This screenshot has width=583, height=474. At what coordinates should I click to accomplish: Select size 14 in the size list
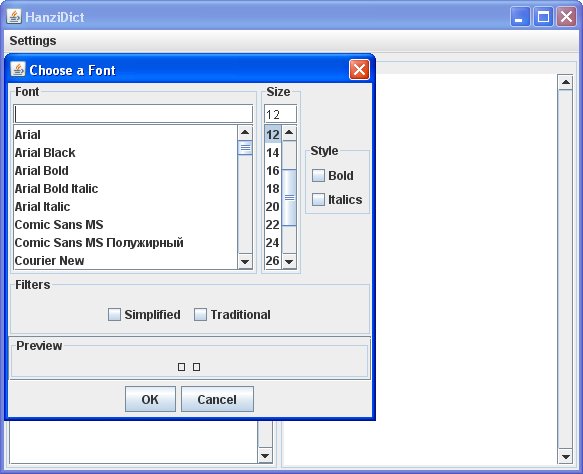(273, 152)
